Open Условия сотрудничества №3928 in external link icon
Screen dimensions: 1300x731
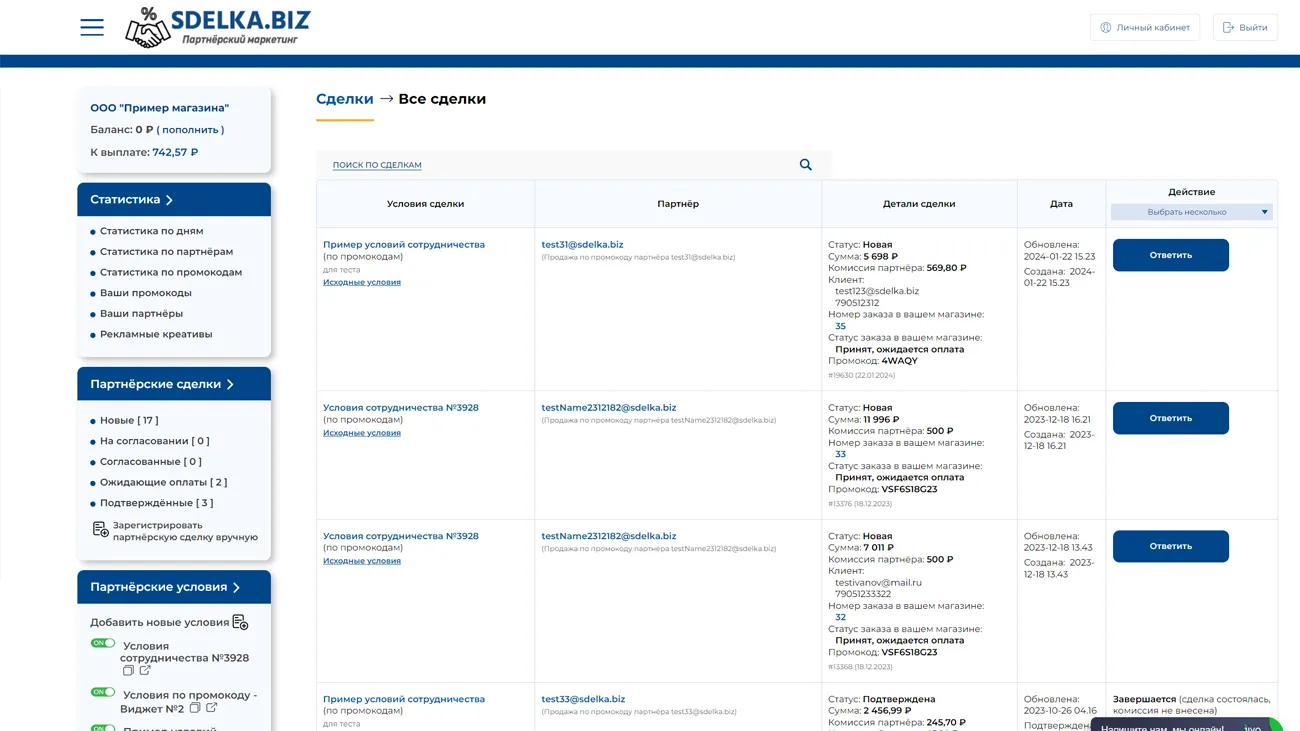[145, 671]
